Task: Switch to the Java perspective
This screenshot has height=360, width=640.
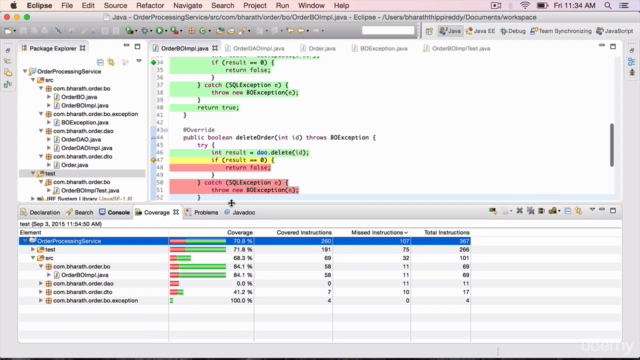Action: tap(450, 31)
